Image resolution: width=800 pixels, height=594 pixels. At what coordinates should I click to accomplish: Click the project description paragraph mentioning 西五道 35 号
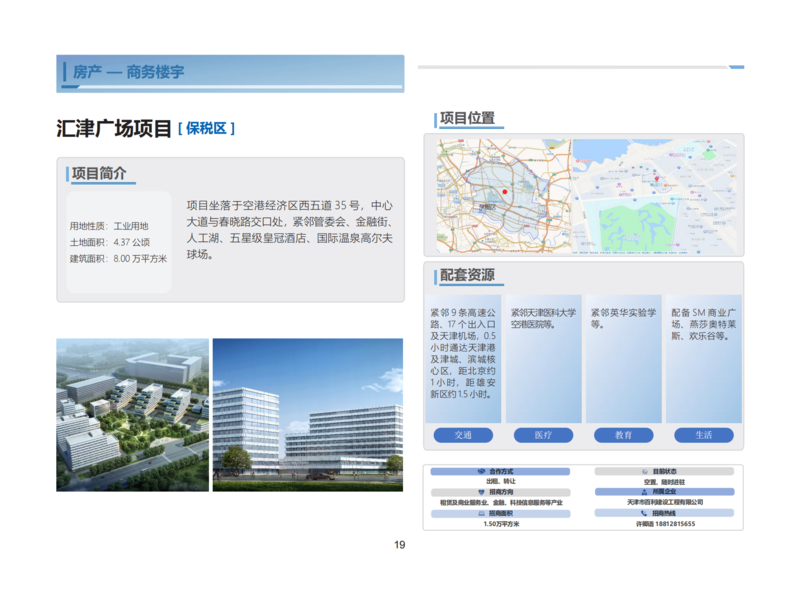[x=289, y=230]
